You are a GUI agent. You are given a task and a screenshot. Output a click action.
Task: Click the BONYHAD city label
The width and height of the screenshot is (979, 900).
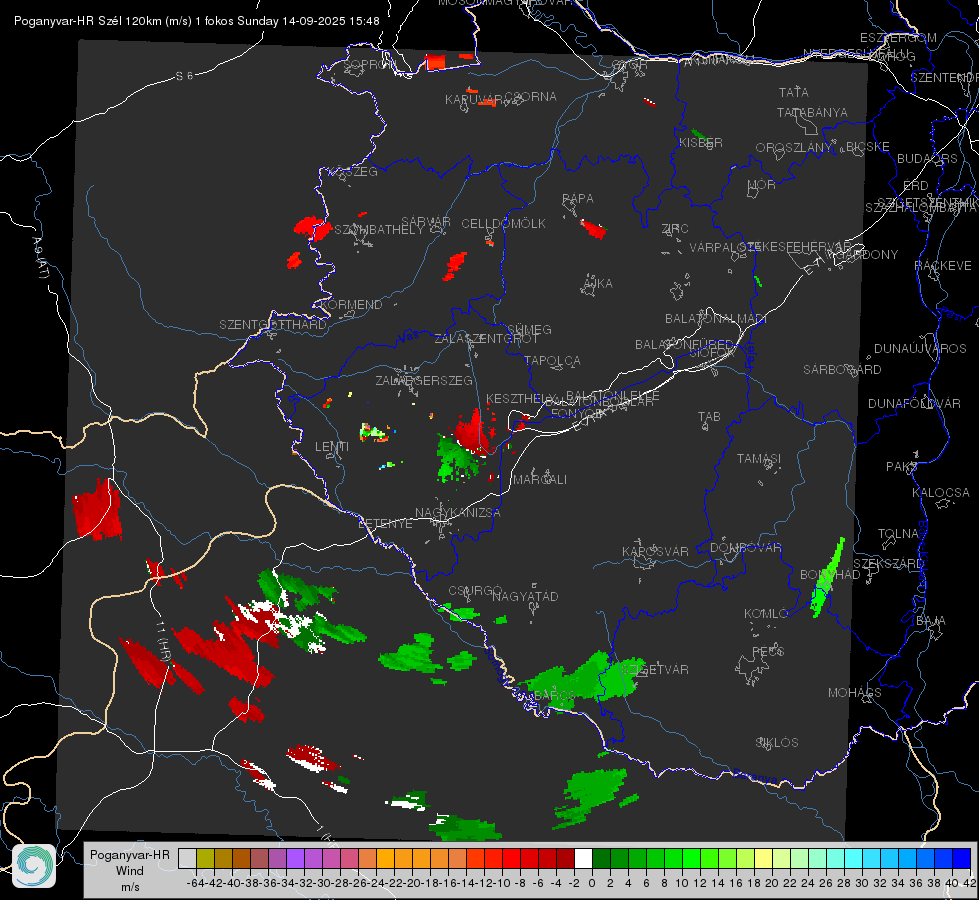[830, 574]
